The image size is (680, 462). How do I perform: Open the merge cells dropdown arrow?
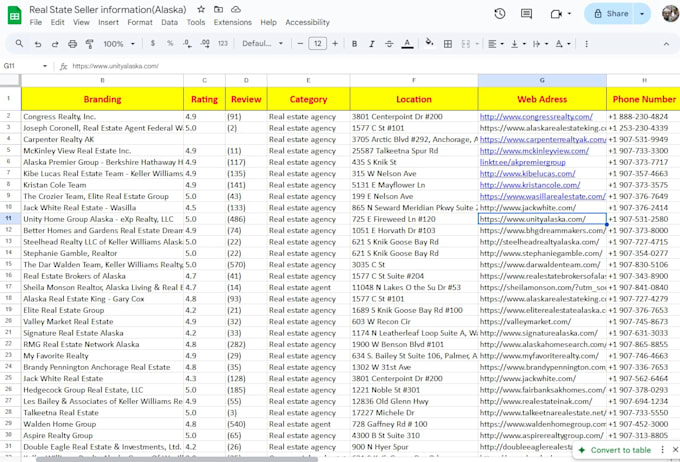click(477, 44)
